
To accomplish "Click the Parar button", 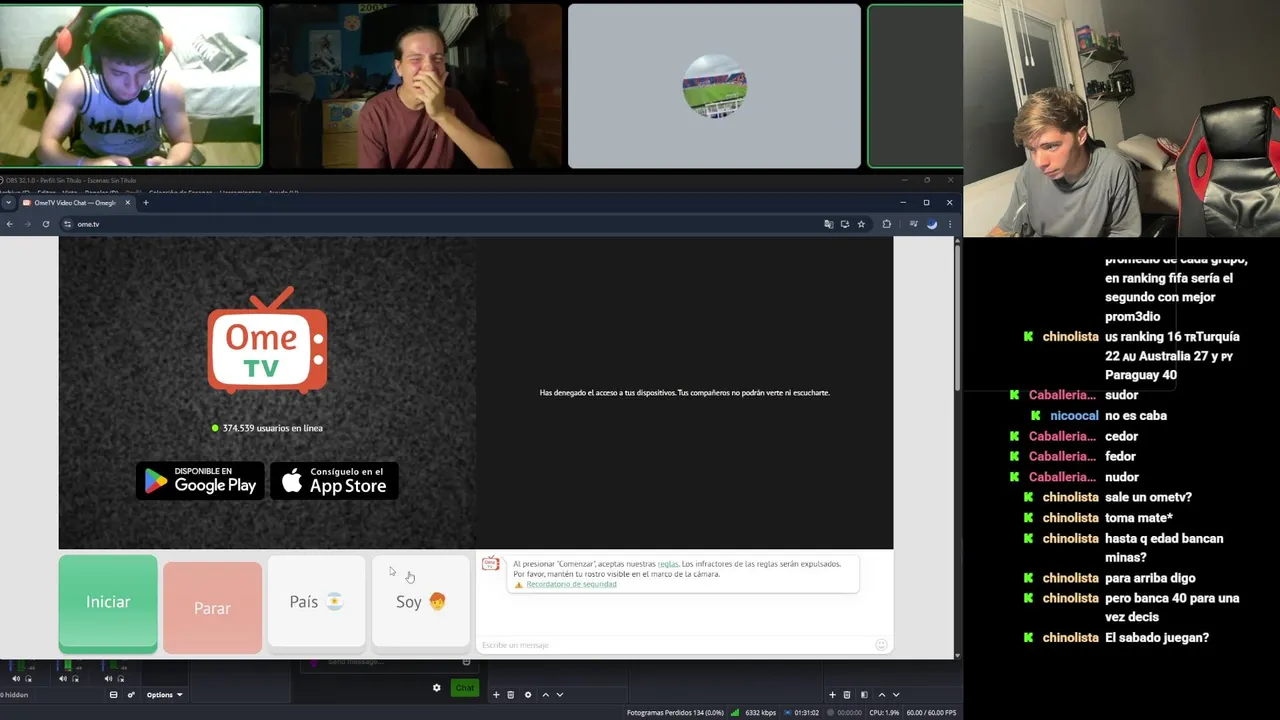I will (x=212, y=607).
